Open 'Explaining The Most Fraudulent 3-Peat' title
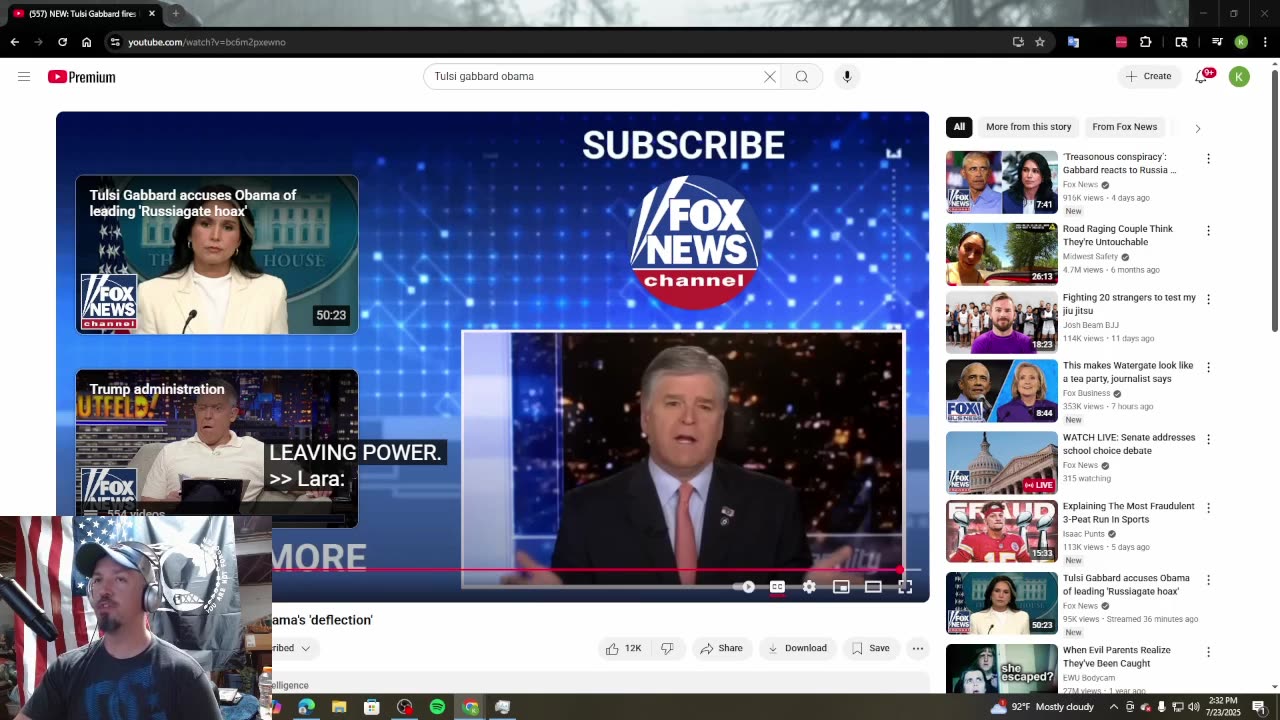Screen dimensions: 1280x720 click(x=1128, y=513)
